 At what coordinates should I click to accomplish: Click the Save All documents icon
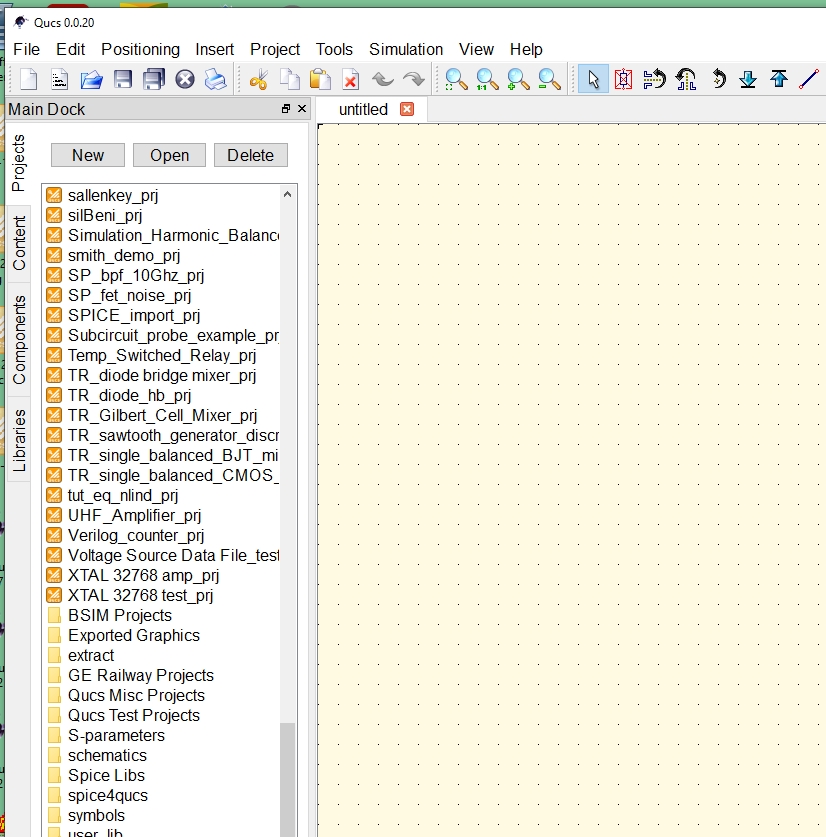[152, 79]
